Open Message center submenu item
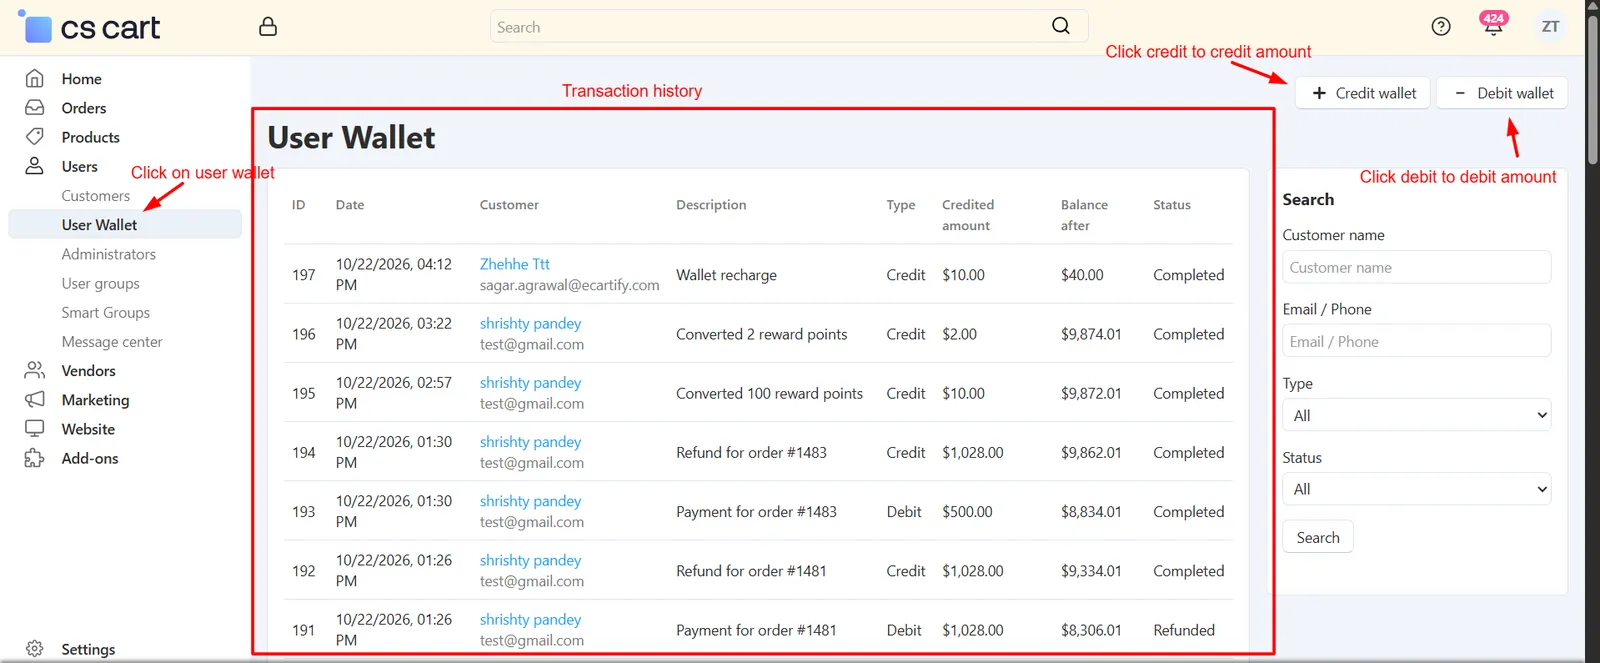This screenshot has height=663, width=1600. point(111,341)
